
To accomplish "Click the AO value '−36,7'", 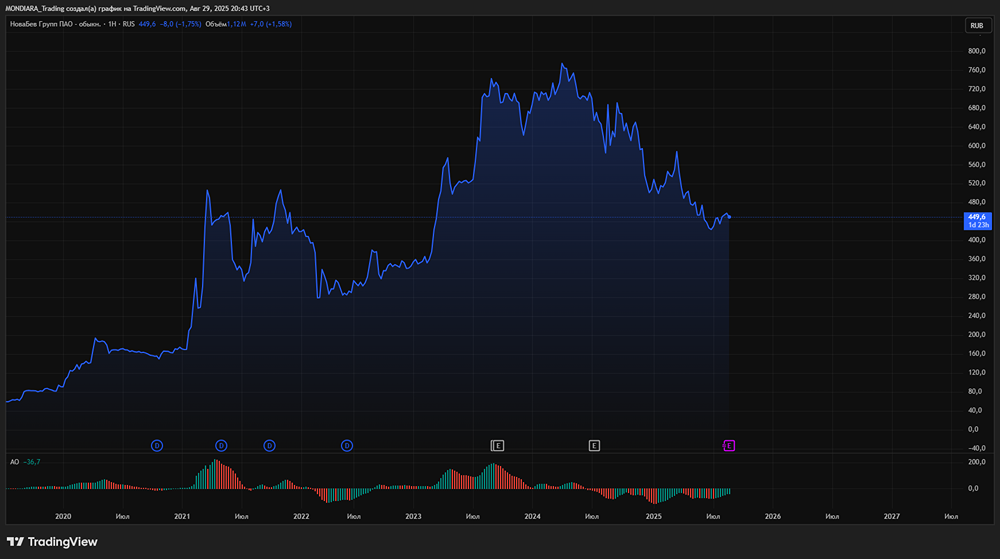I will [x=32, y=462].
